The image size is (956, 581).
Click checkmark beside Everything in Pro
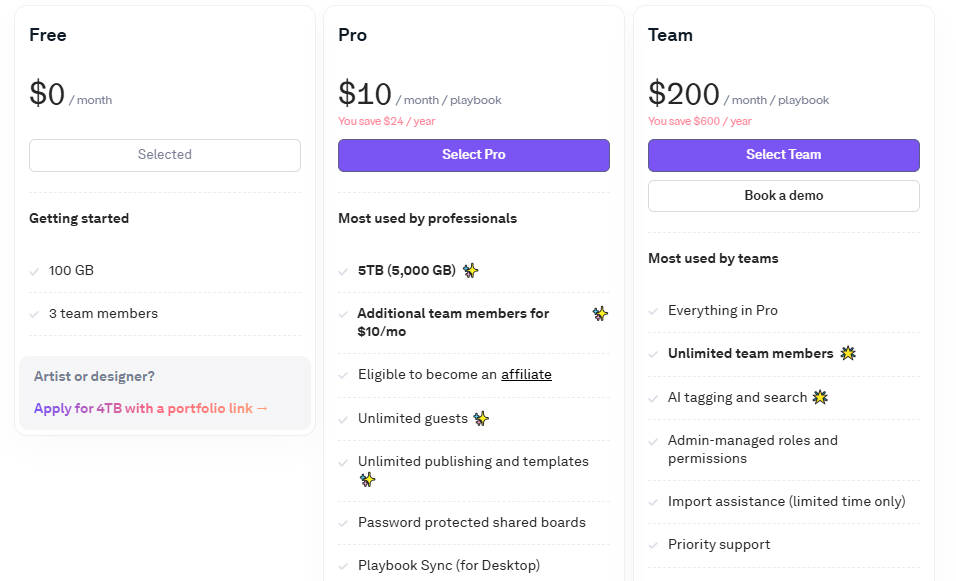click(654, 311)
